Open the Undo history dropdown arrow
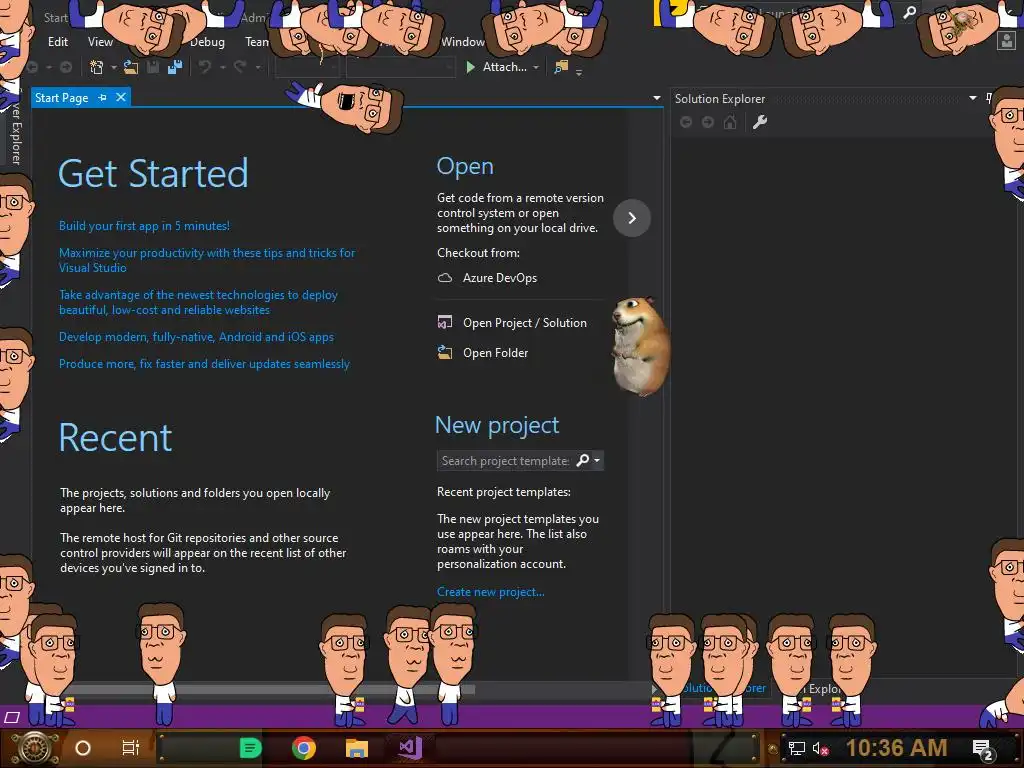This screenshot has height=768, width=1024. coord(223,67)
